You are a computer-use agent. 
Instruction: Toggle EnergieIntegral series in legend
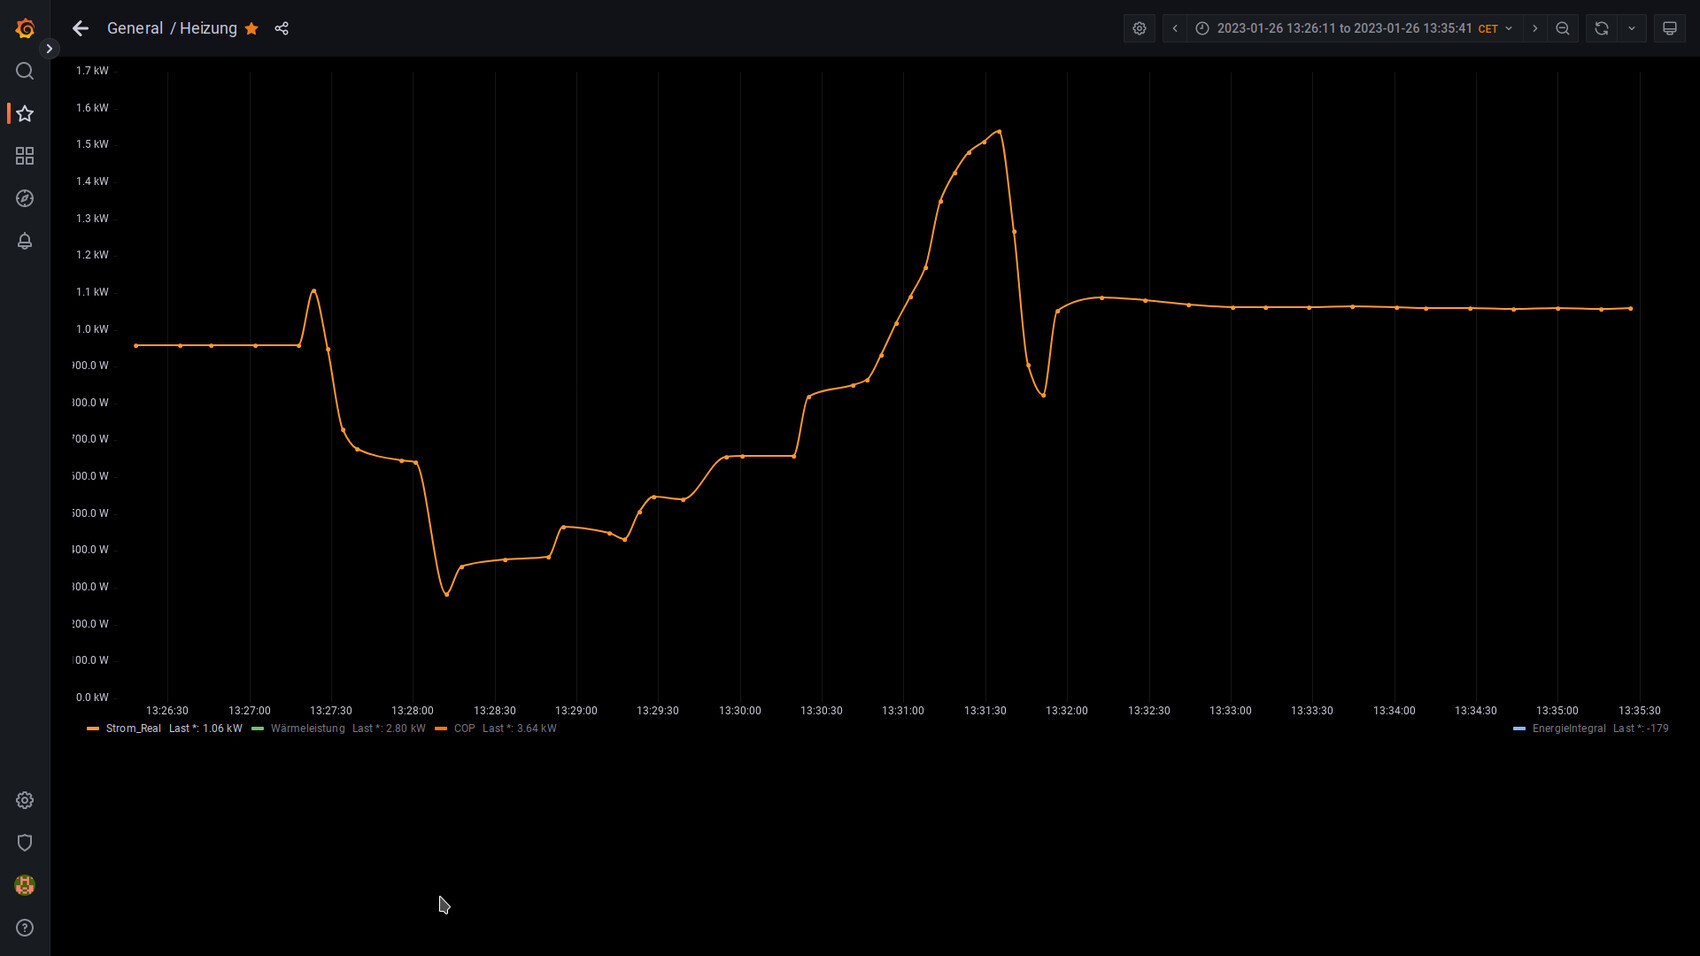click(x=1568, y=729)
